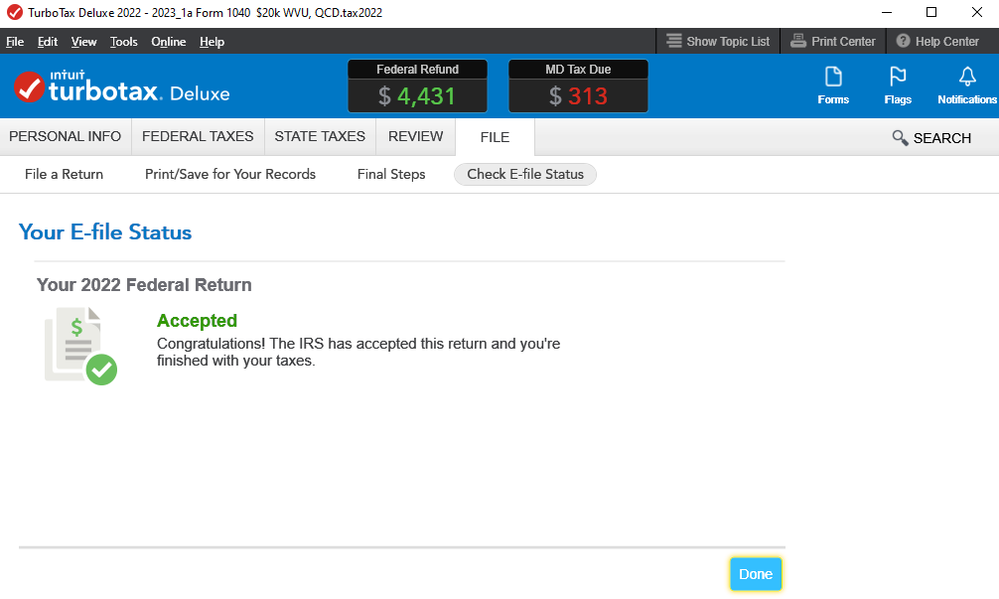
Task: Click the Your 2022 Federal Return heading
Action: [x=144, y=285]
